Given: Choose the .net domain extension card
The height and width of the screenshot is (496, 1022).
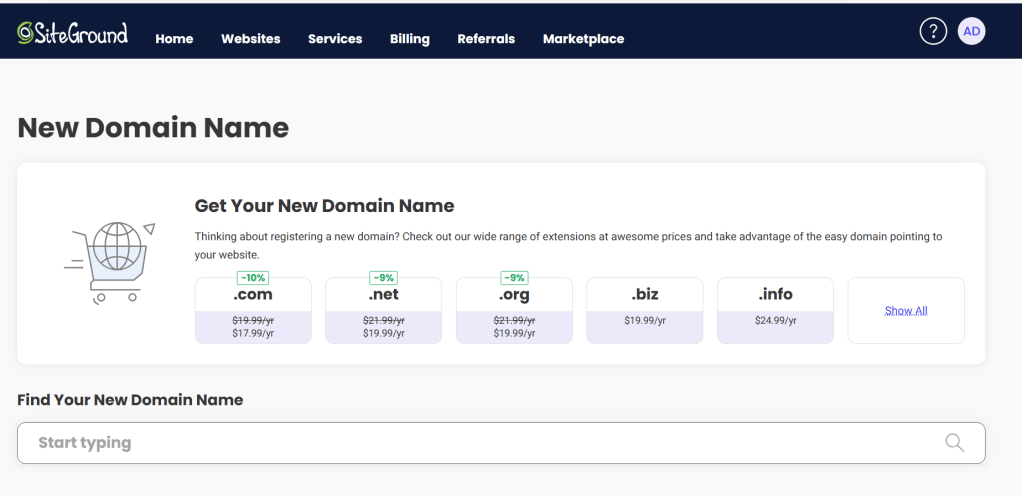Looking at the screenshot, I should 383,311.
